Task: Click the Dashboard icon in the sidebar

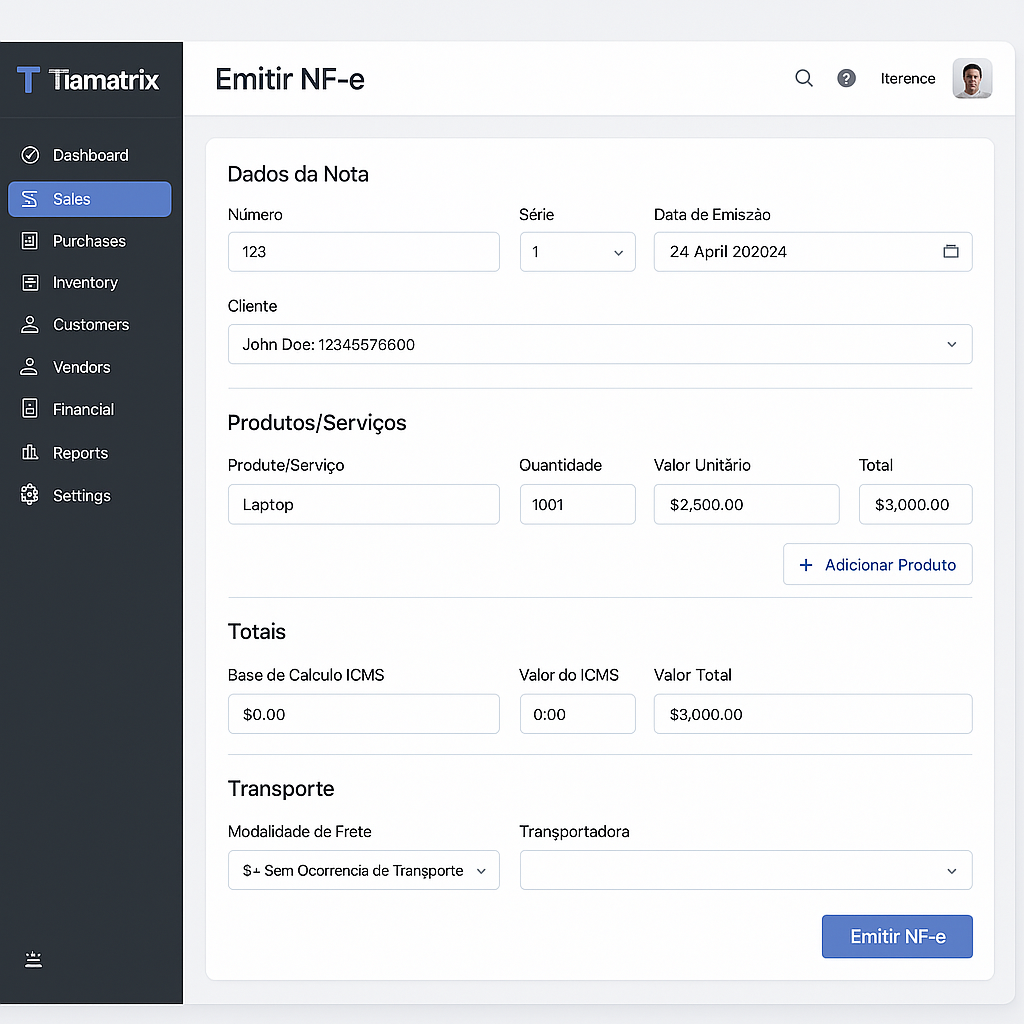Action: pos(30,155)
